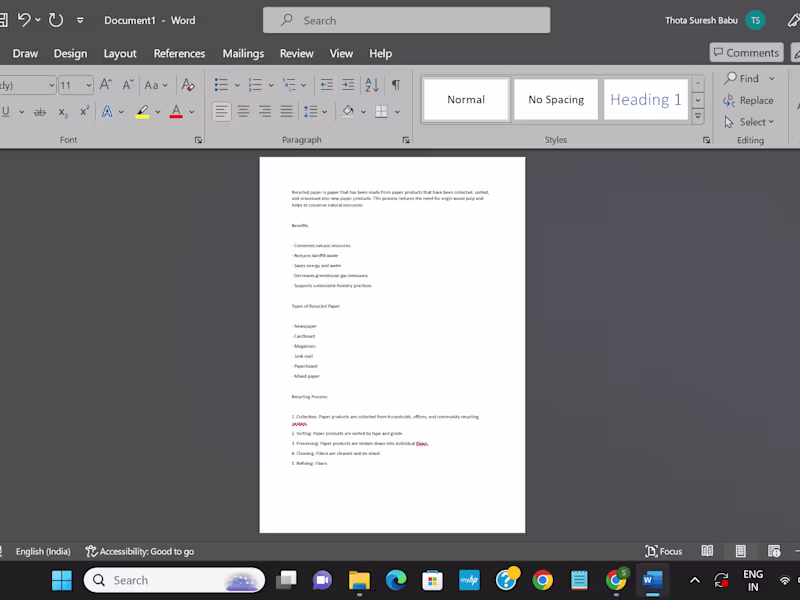Switch to the Mailings tab

click(243, 54)
